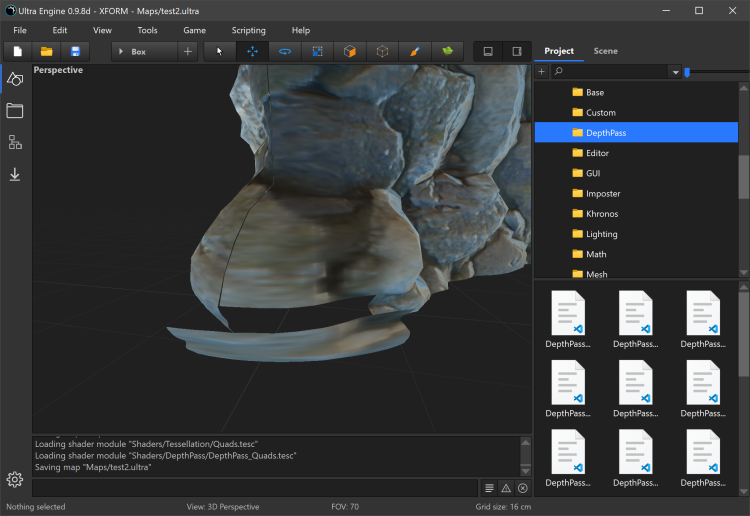The height and width of the screenshot is (516, 750).
Task: Adjust the thumbnail size slider handle
Action: click(x=687, y=72)
